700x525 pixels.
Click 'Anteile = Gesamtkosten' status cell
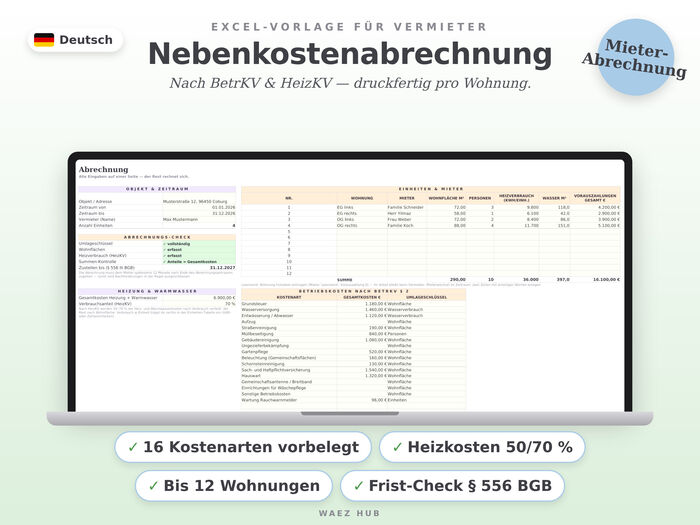coord(199,262)
